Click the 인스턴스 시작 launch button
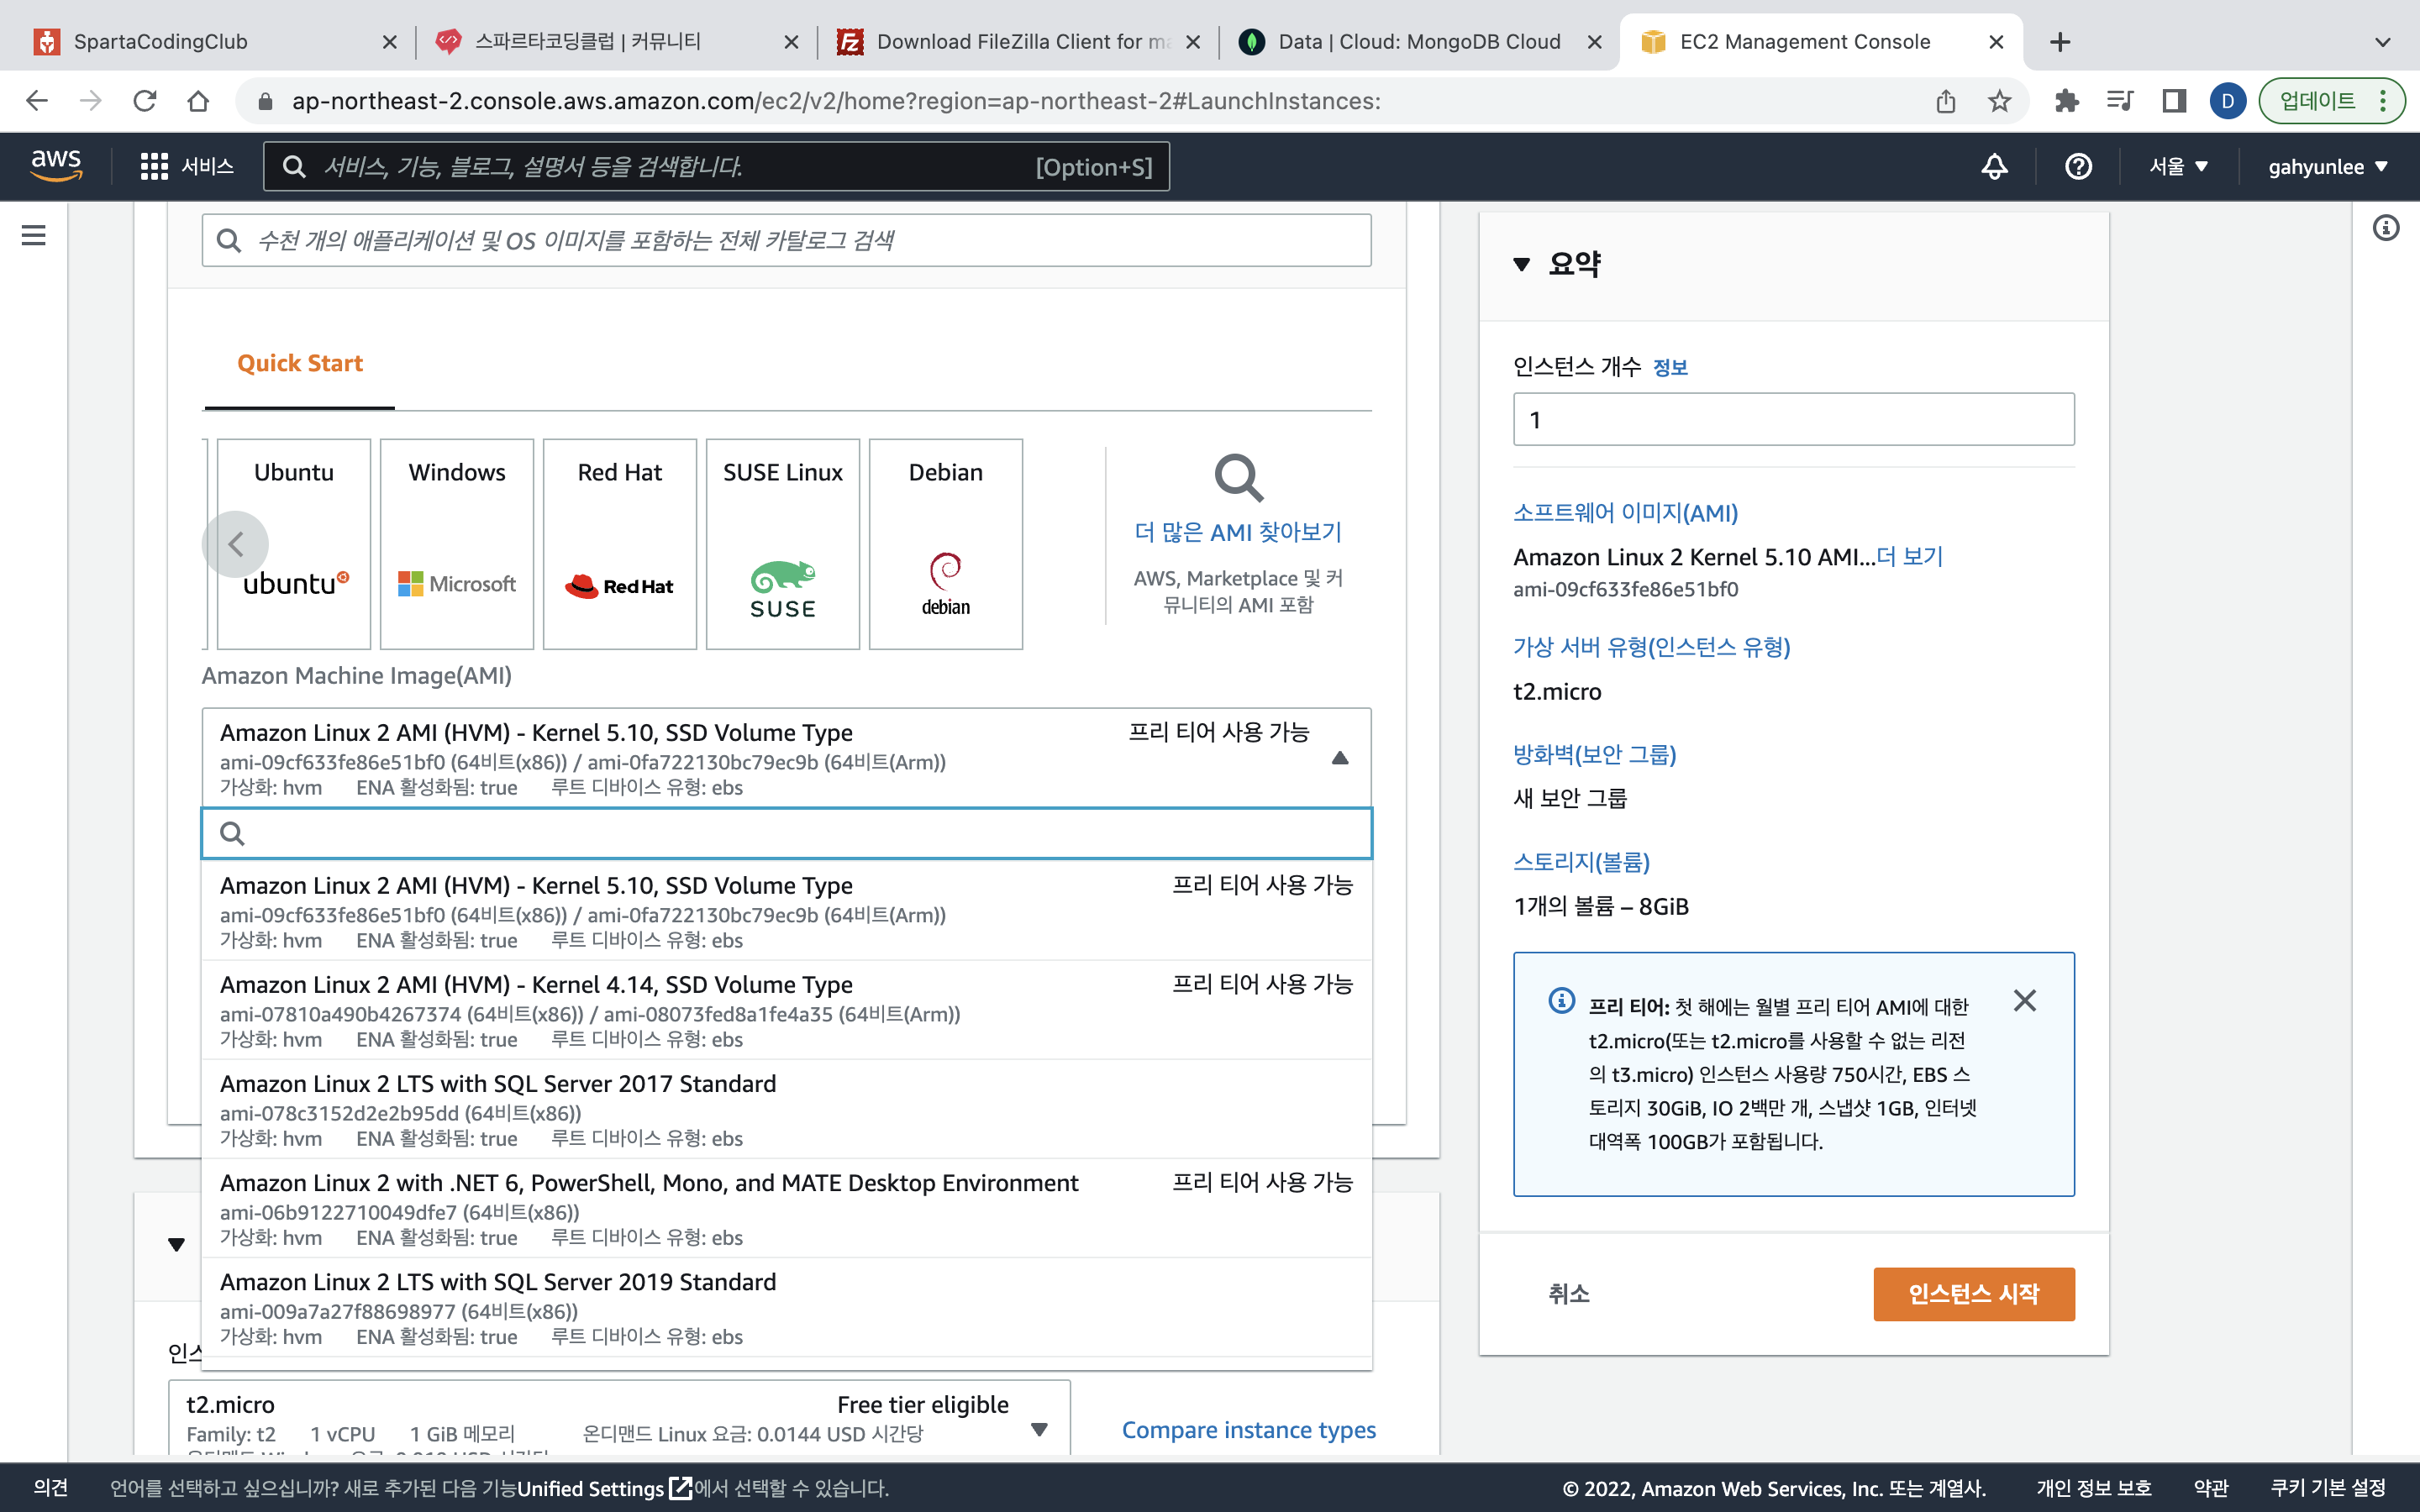 click(x=1973, y=1294)
